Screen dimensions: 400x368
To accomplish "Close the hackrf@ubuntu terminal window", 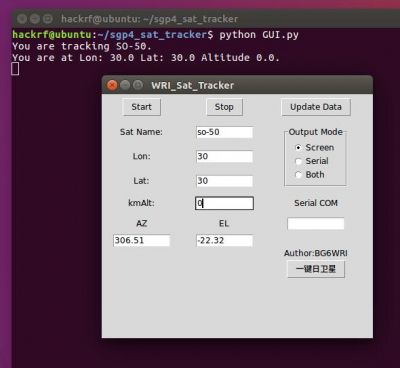I will tap(22, 19).
